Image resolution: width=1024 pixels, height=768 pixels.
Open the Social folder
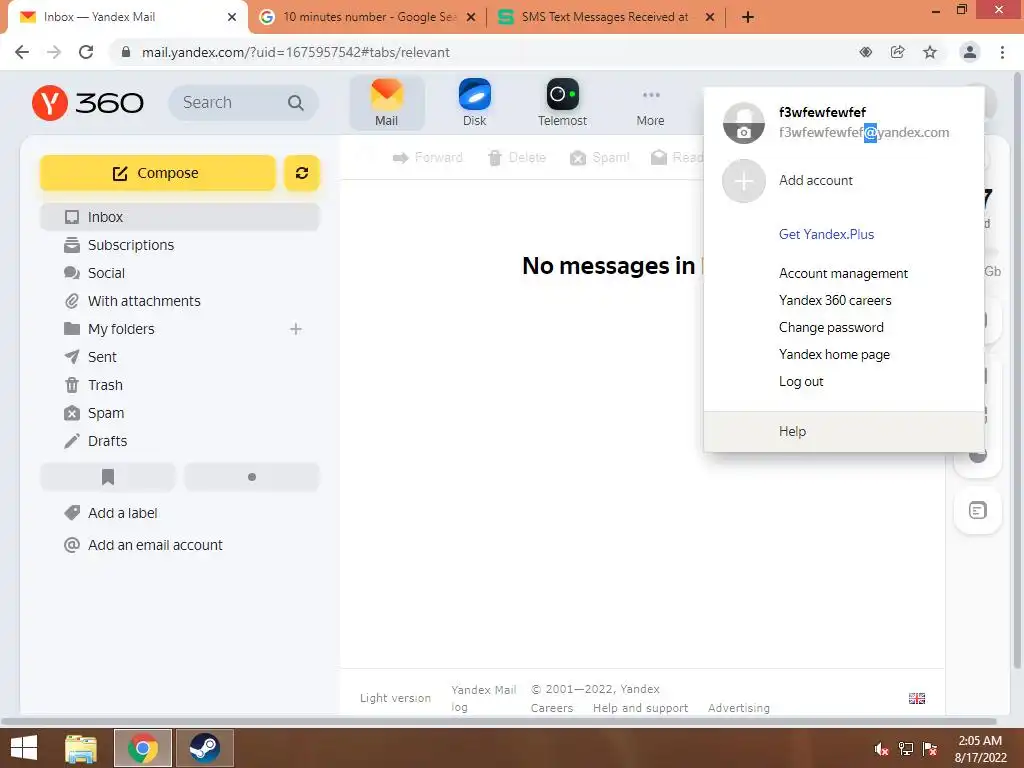[106, 273]
